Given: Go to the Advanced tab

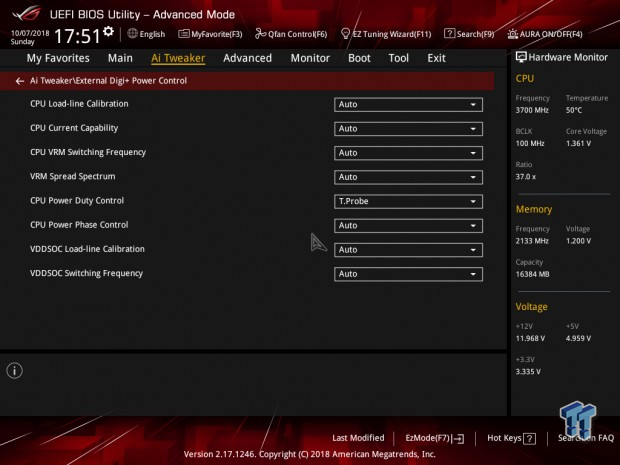Looking at the screenshot, I should pyautogui.click(x=248, y=58).
